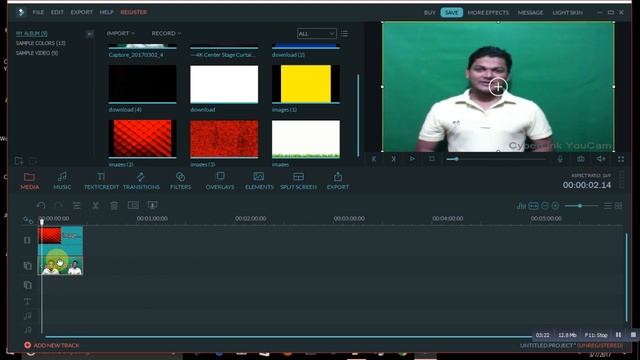Viewport: 640px width, 360px height.
Task: Click the REGISTER menu item
Action: tap(133, 12)
